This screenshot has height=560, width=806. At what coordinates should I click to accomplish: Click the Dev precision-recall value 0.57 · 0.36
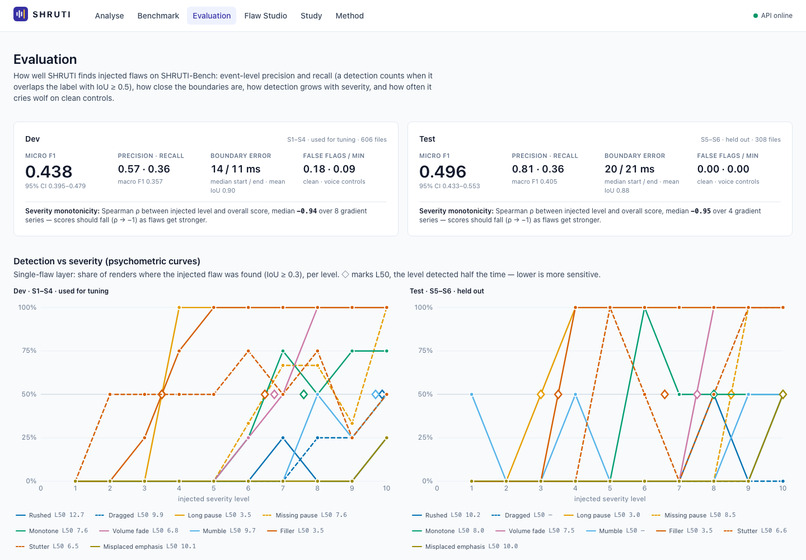point(144,169)
